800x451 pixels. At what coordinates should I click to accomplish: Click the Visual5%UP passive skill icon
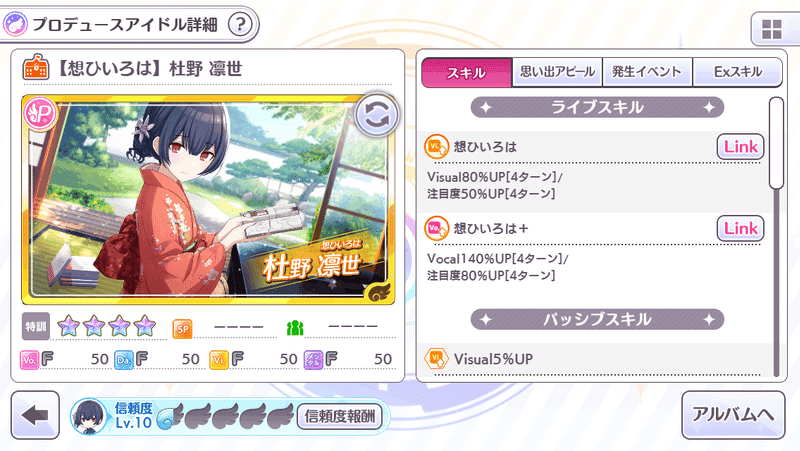pyautogui.click(x=436, y=358)
